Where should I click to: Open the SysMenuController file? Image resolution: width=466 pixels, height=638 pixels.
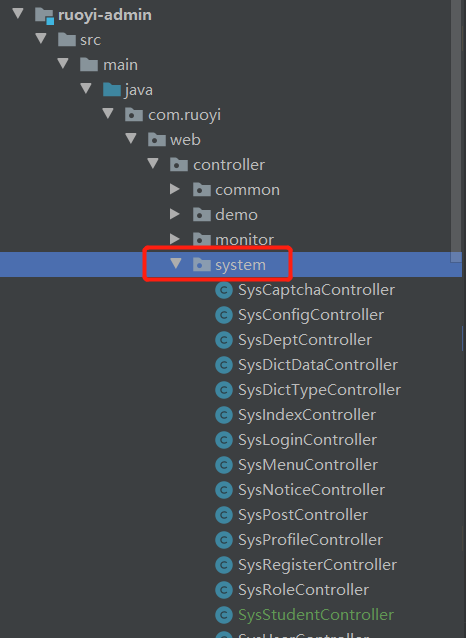308,465
